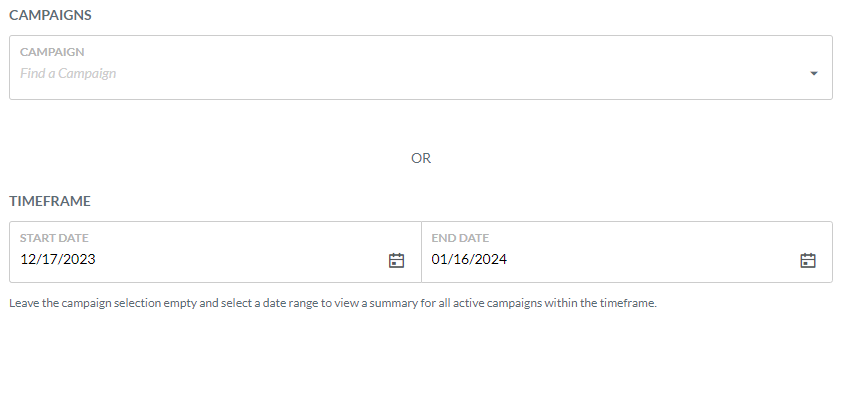Click the helper text about campaign selection
The image size is (849, 396).
[333, 303]
